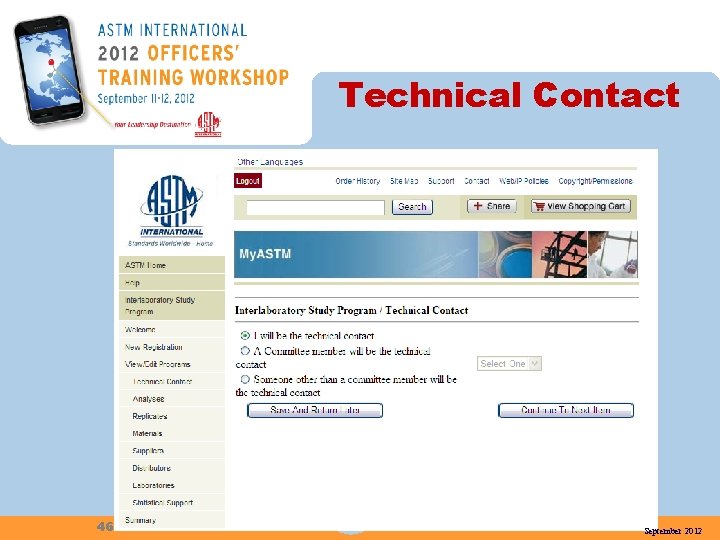
Task: Click the Other Languages link
Action: (x=270, y=162)
